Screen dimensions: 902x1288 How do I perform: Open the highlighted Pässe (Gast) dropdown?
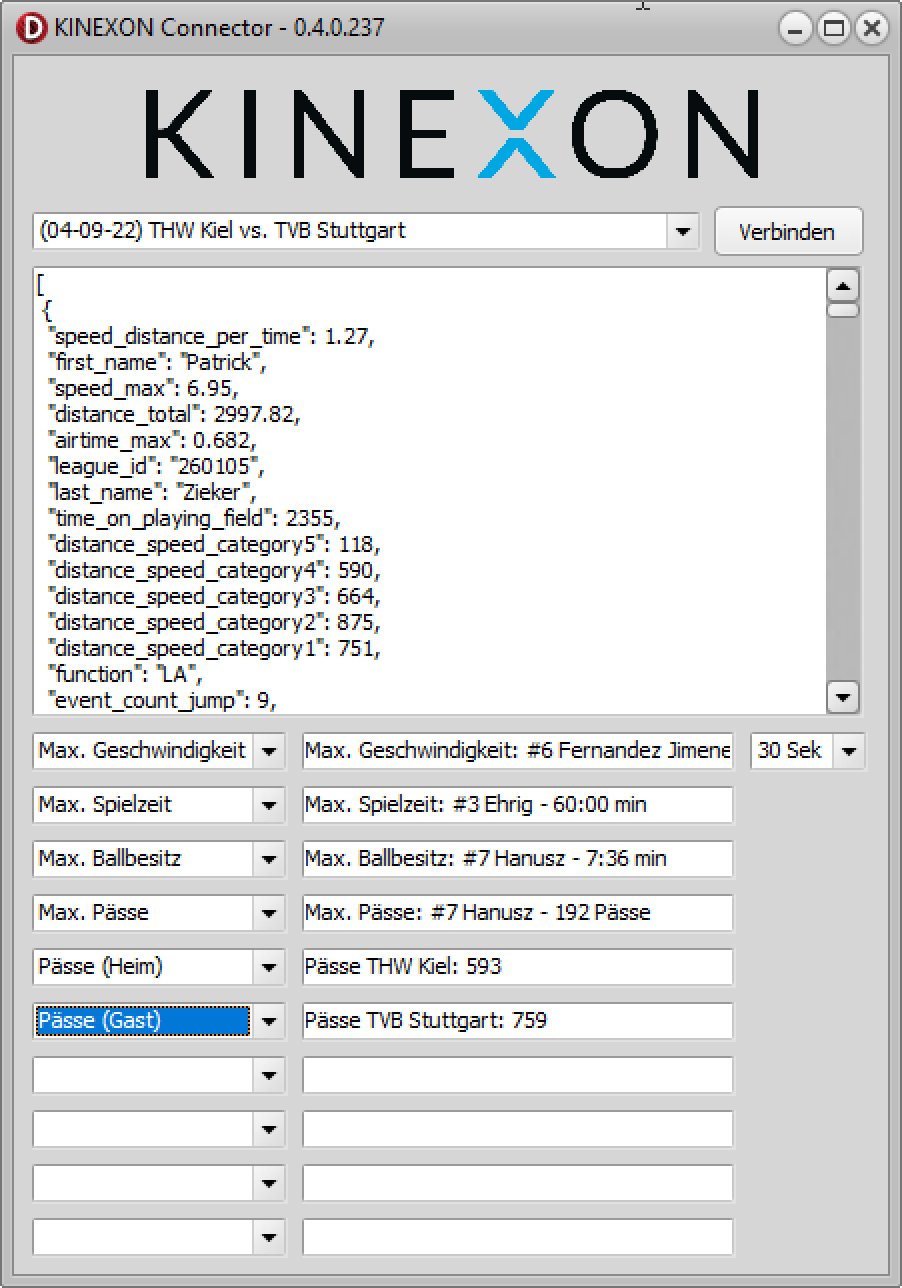click(x=268, y=1021)
